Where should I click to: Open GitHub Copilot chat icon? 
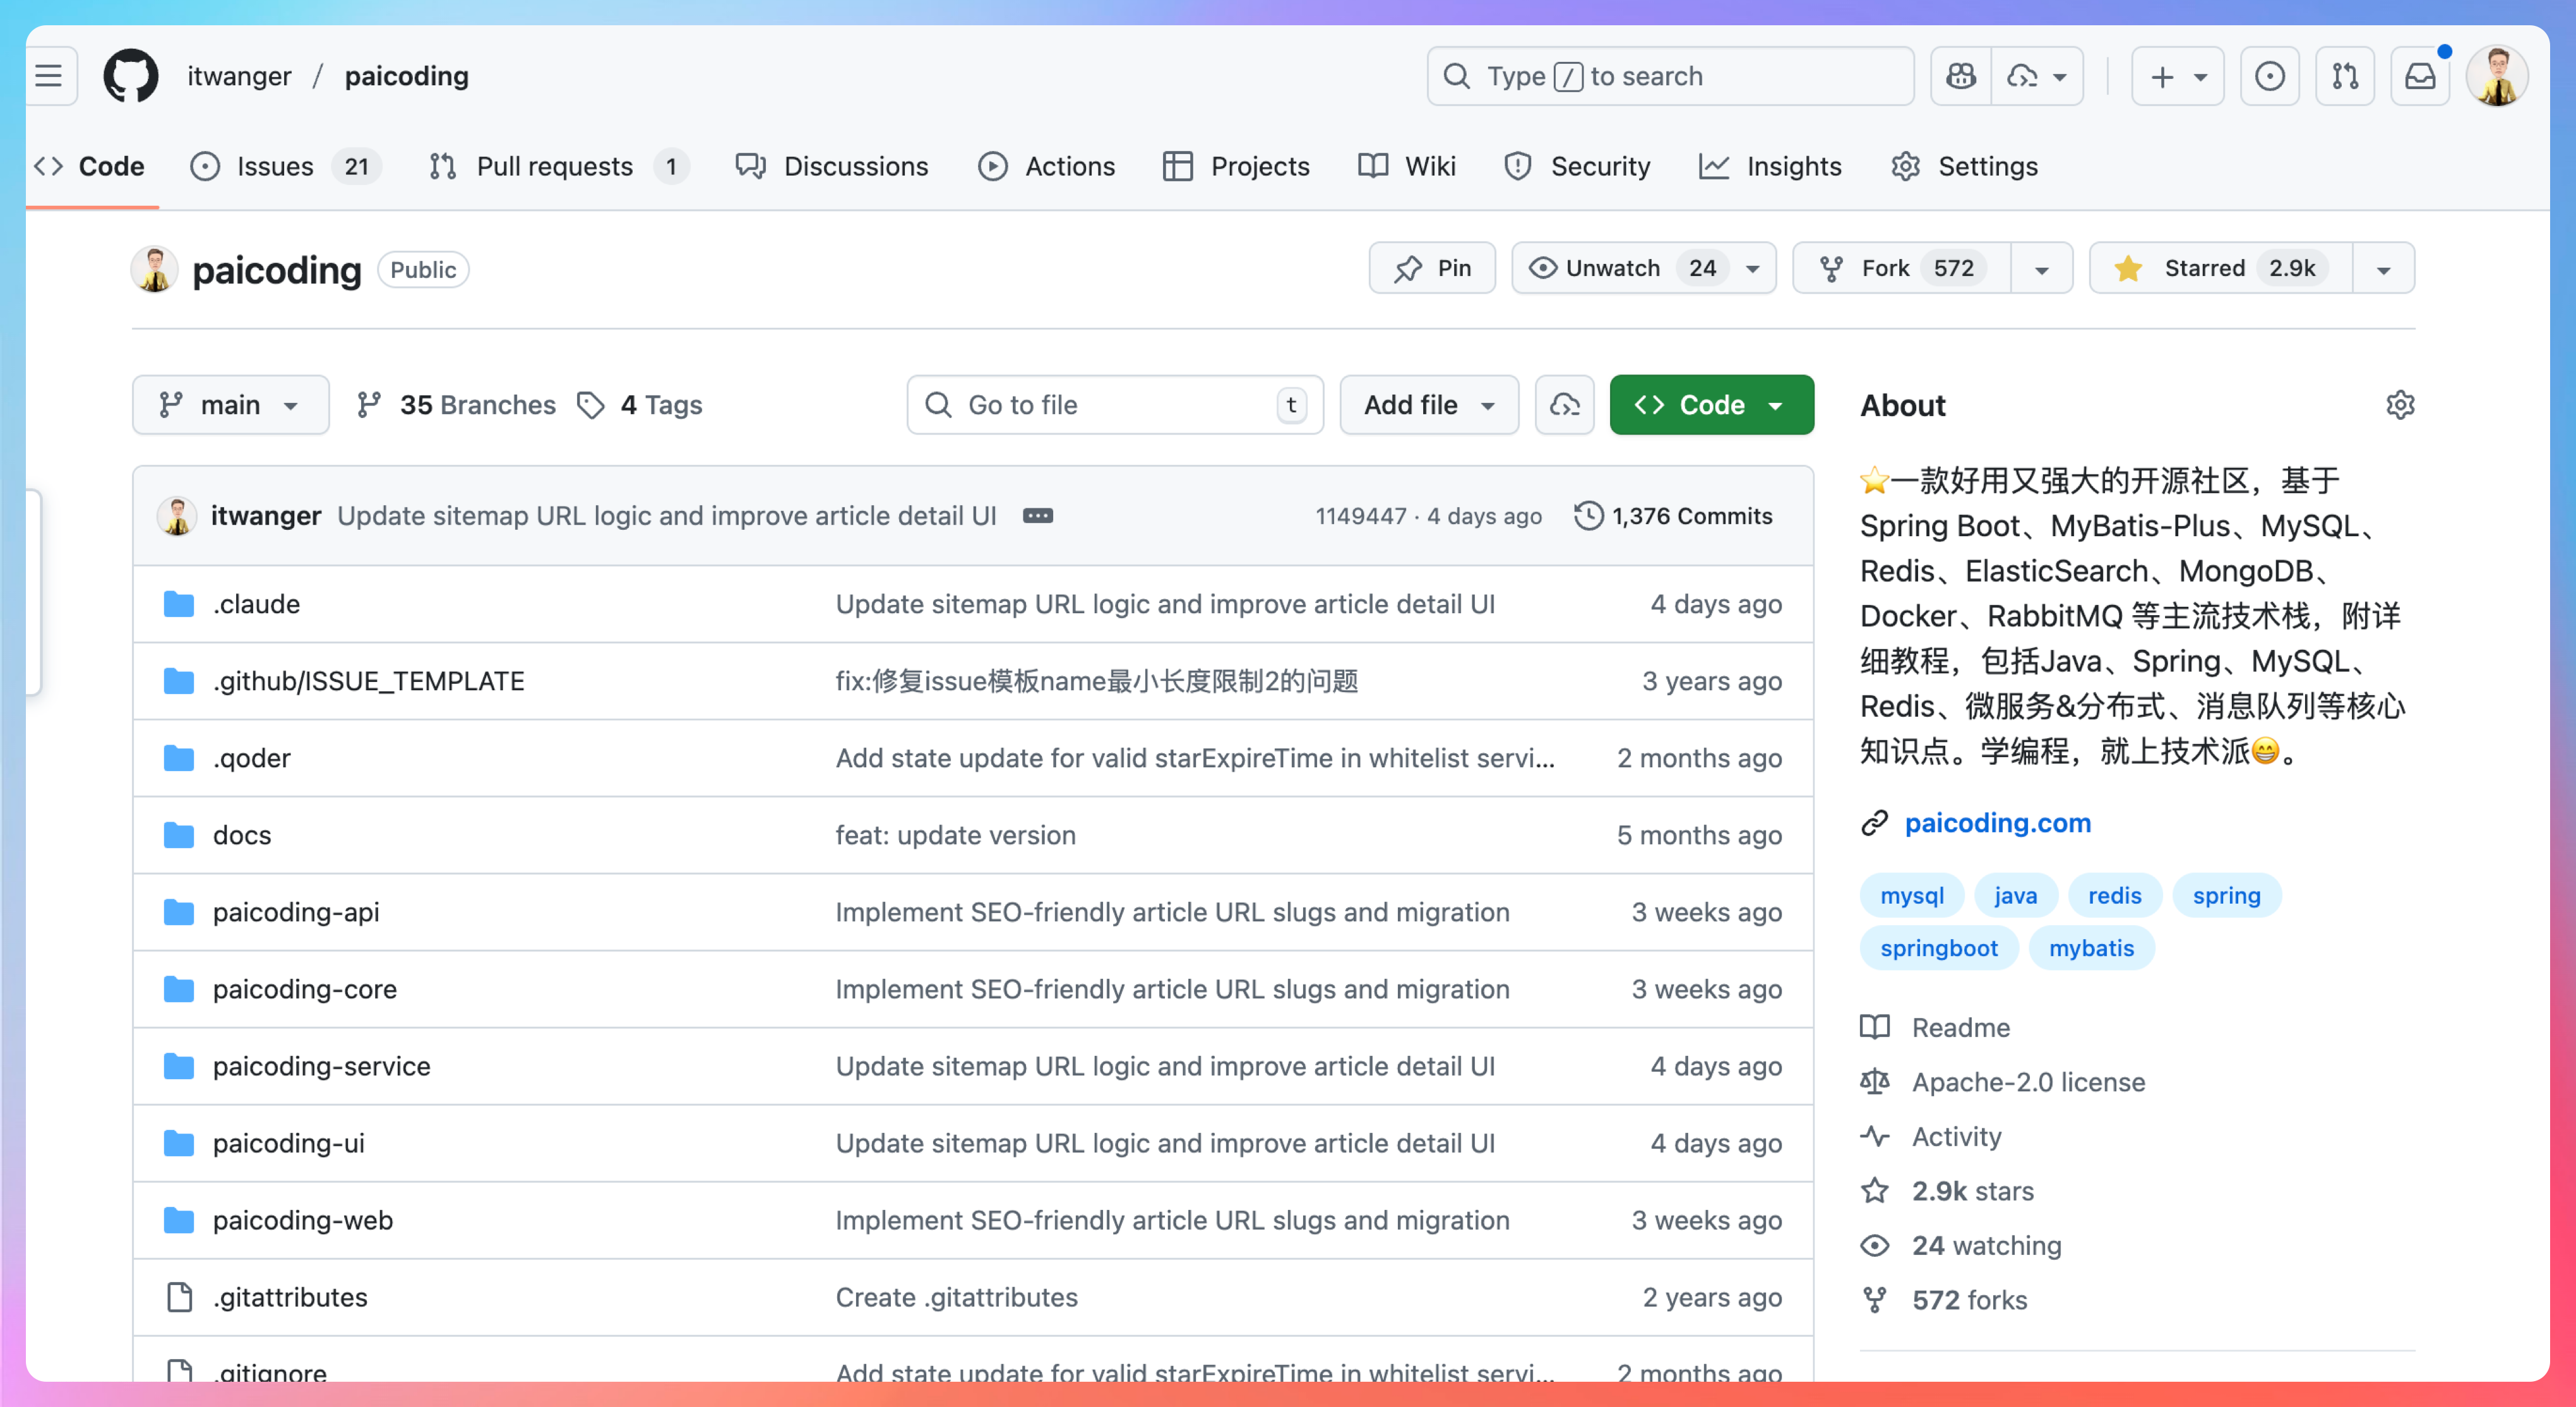coord(1960,75)
